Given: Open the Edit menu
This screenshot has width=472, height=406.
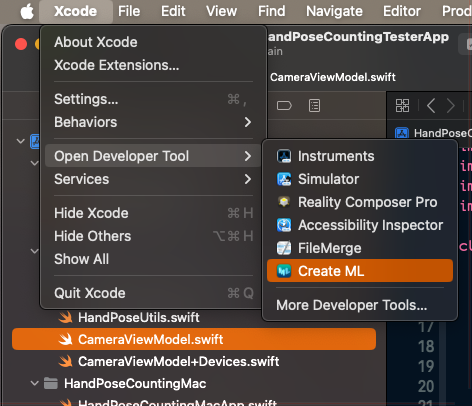Looking at the screenshot, I should pyautogui.click(x=173, y=11).
